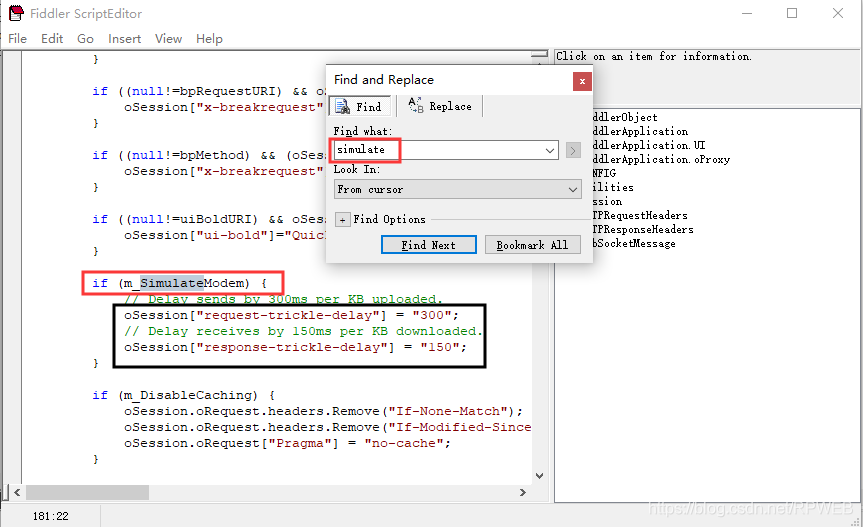Open the Edit menu
Image resolution: width=863 pixels, height=527 pixels.
pos(52,39)
